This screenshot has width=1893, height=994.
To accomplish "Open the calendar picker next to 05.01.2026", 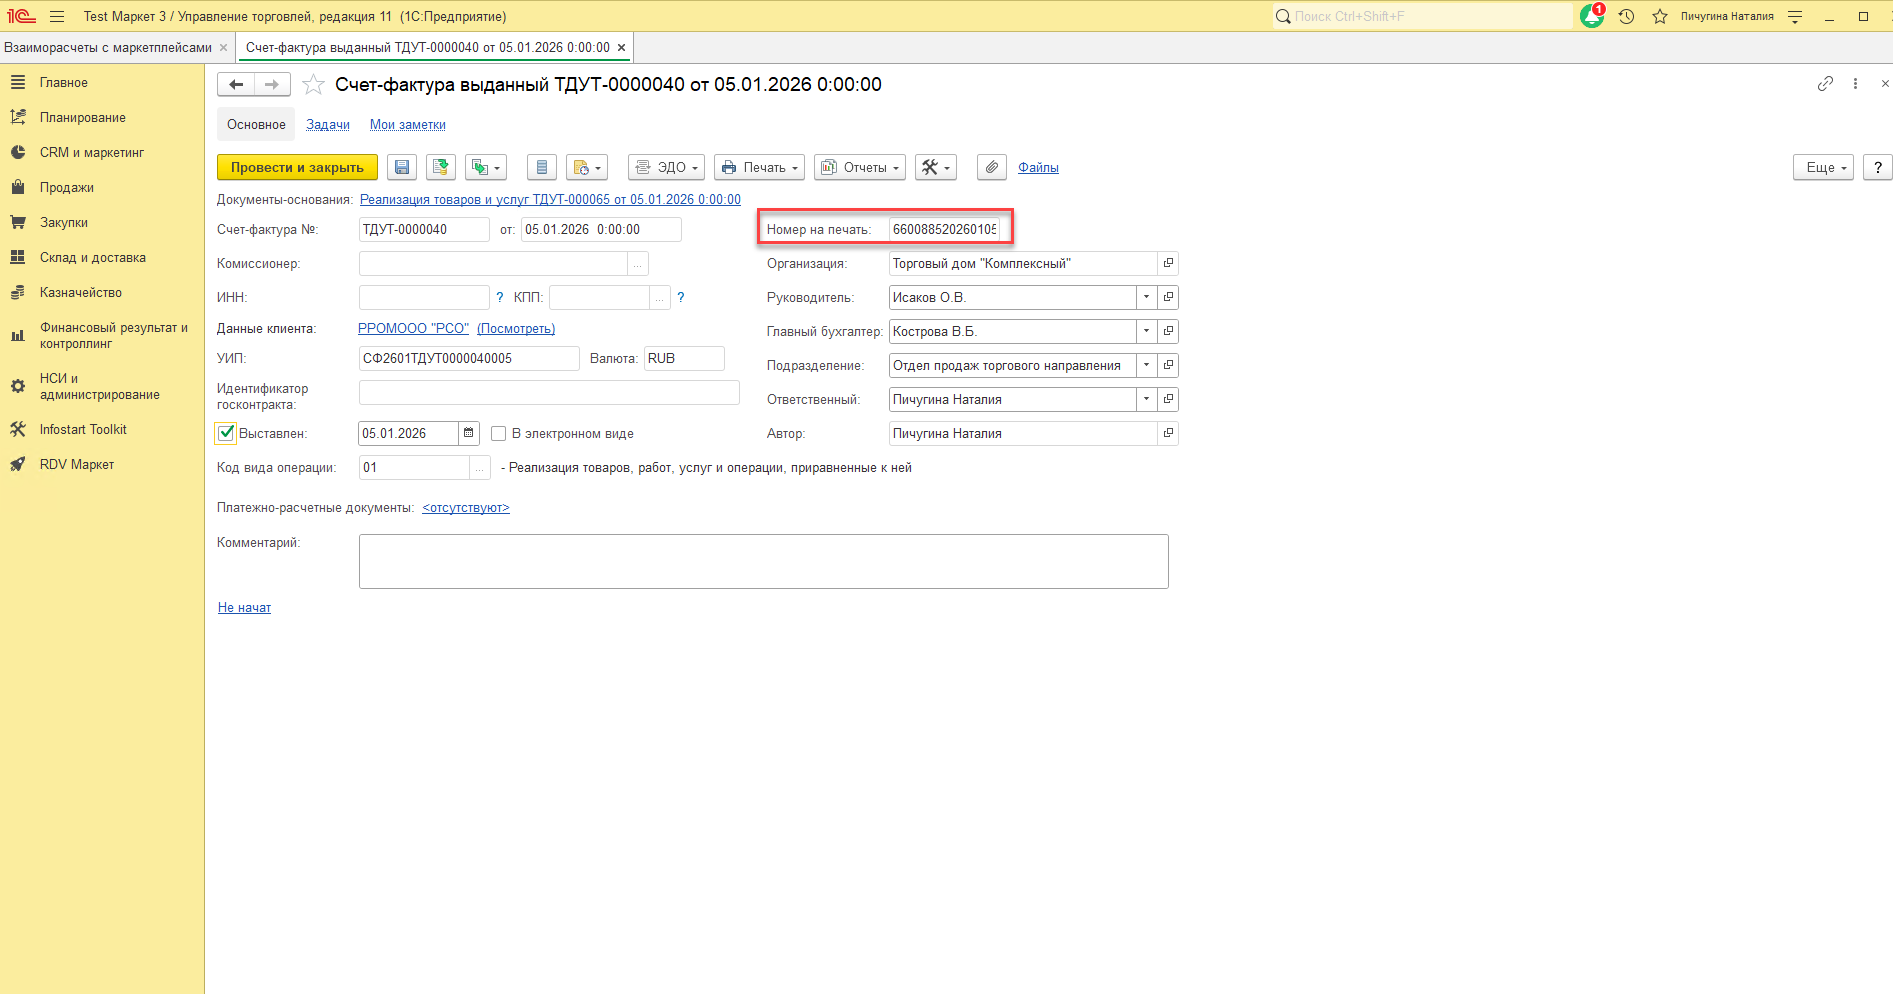I will point(468,433).
